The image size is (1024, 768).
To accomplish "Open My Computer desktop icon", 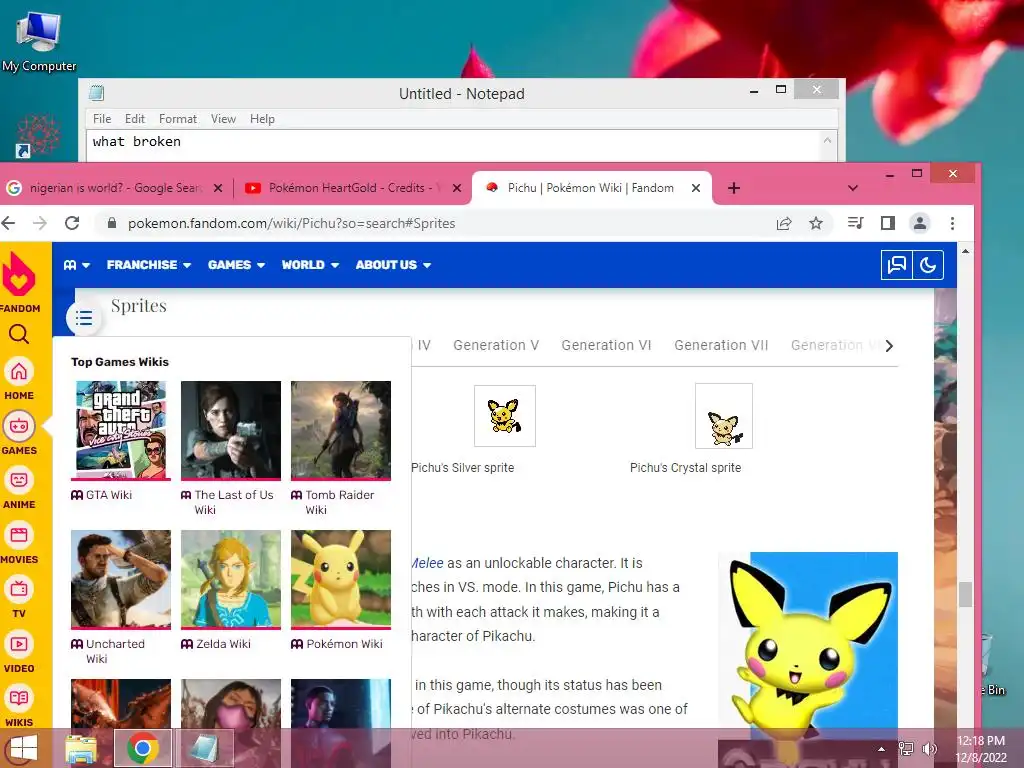I will [x=39, y=41].
